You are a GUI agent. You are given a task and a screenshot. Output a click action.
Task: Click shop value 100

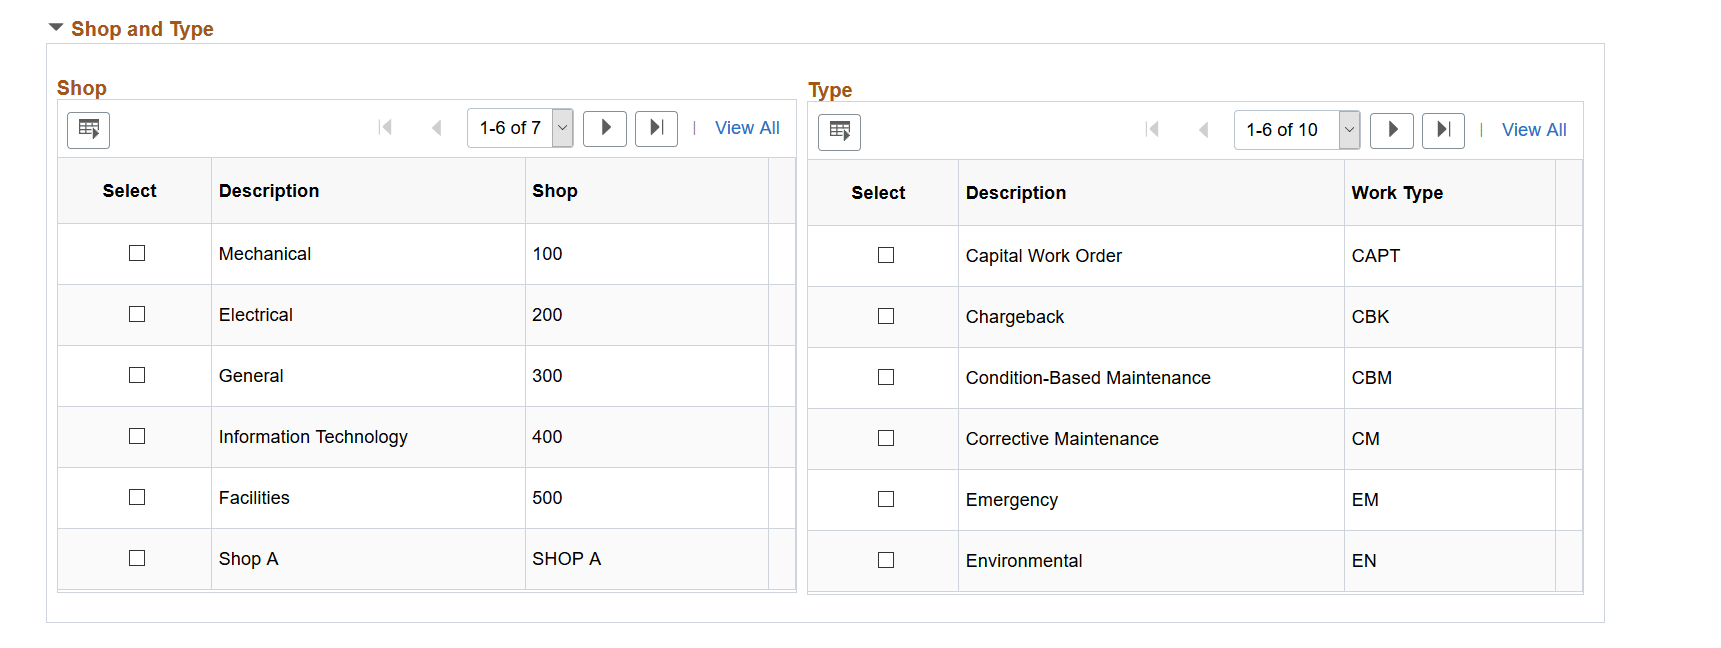547,254
